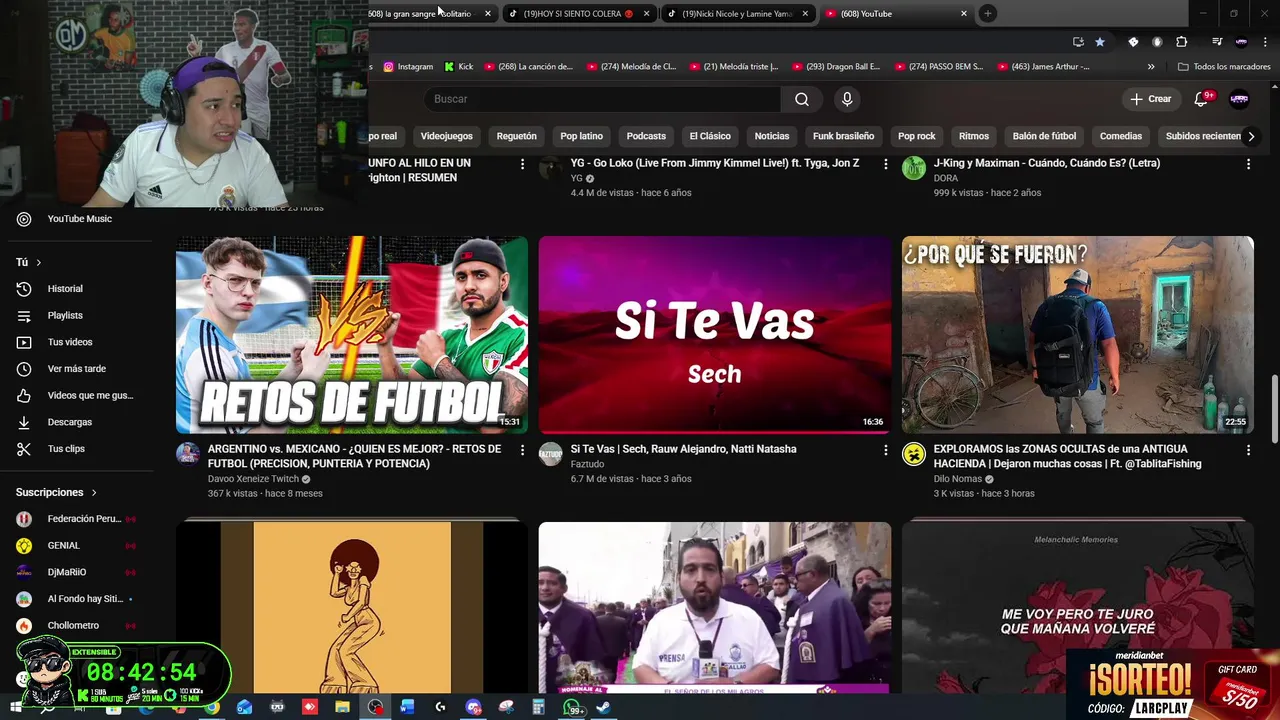Click the Crear button
The image size is (1280, 720).
coord(1150,99)
